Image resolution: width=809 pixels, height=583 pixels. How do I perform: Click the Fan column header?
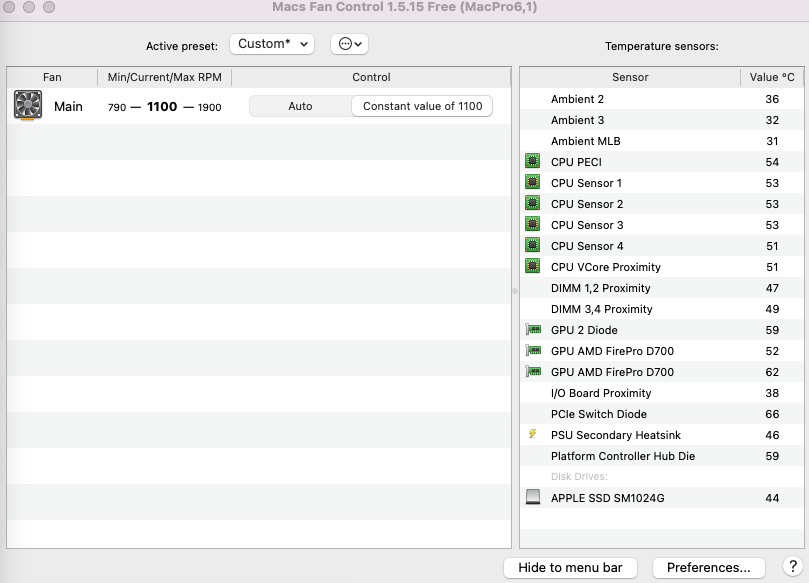(x=52, y=77)
